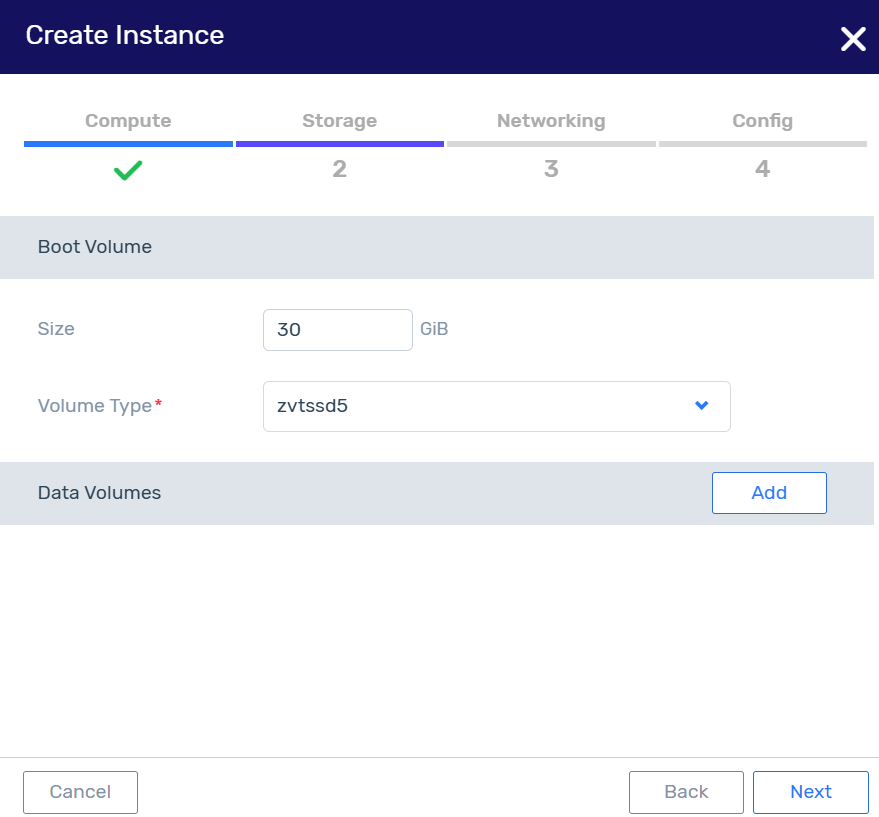Click the green checkmark on the Compute step

point(127,169)
